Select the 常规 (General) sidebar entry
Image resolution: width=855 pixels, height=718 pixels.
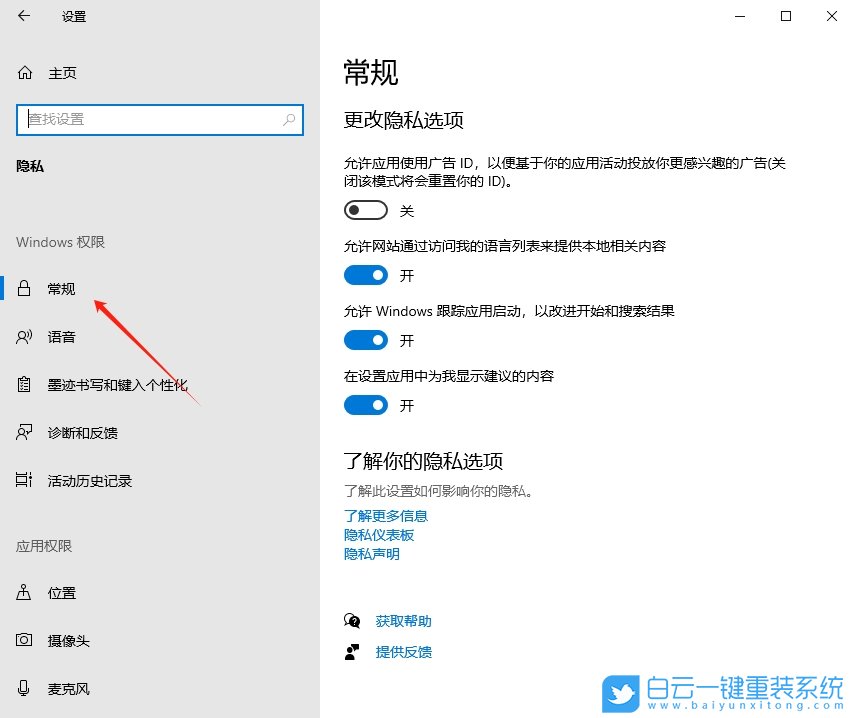point(60,288)
